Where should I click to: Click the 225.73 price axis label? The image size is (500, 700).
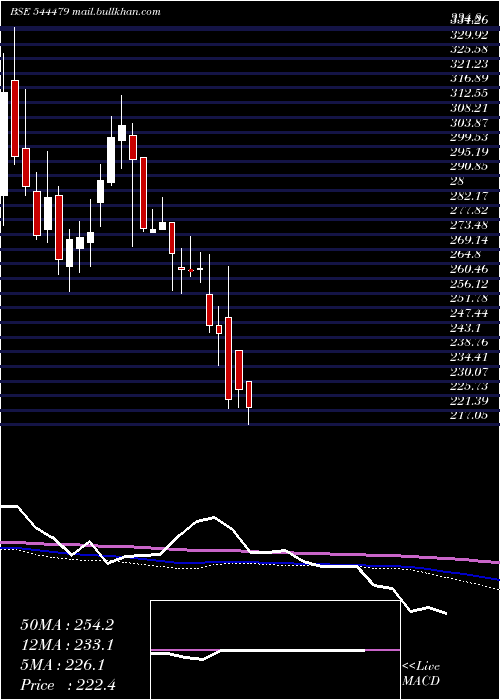[x=468, y=386]
